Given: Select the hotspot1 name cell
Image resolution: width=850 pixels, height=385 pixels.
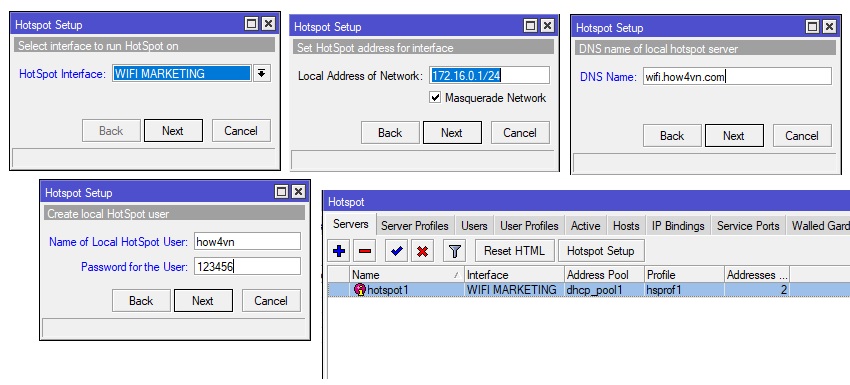Looking at the screenshot, I should (x=408, y=290).
